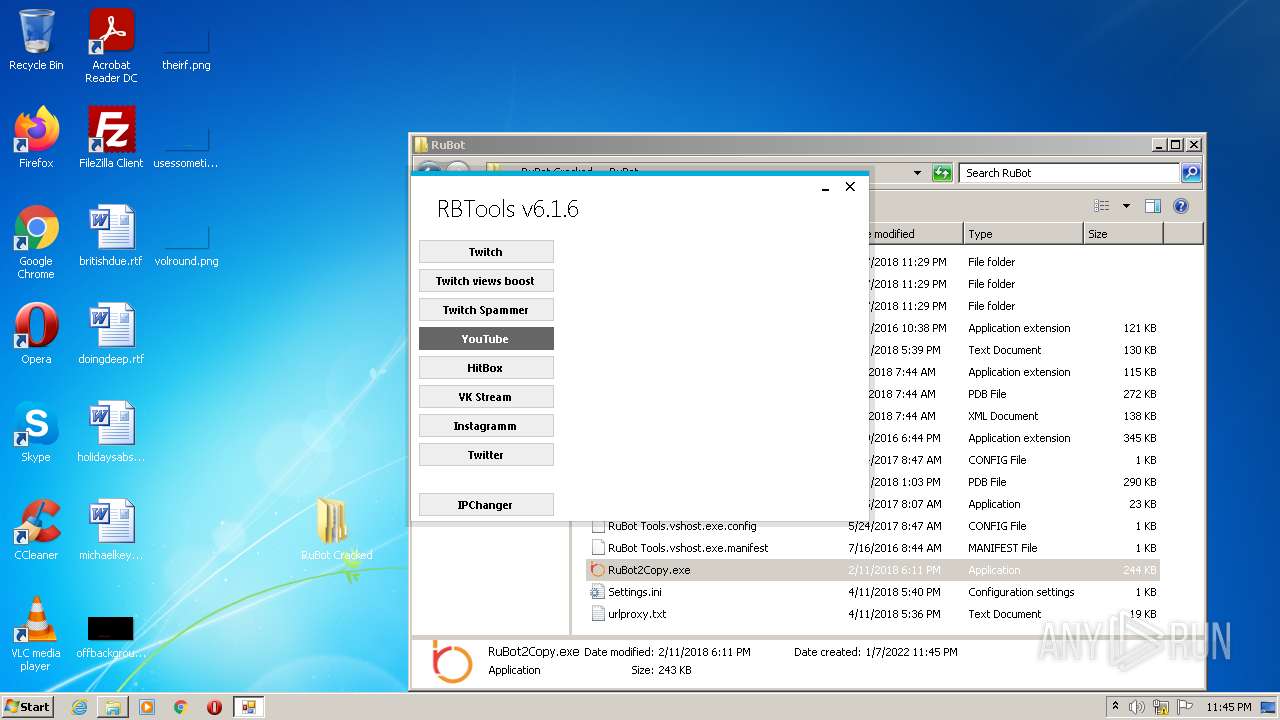Click Windows Media Player taskbar icon
This screenshot has width=1280, height=720.
click(147, 707)
